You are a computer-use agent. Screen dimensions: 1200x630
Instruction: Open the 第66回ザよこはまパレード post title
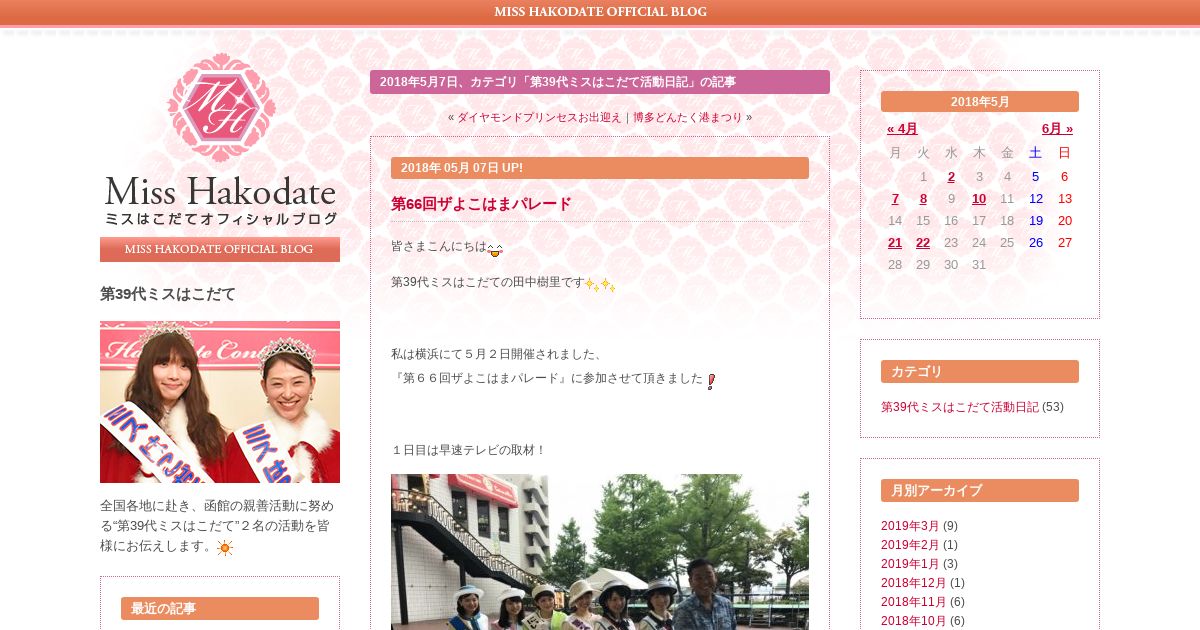coord(481,204)
